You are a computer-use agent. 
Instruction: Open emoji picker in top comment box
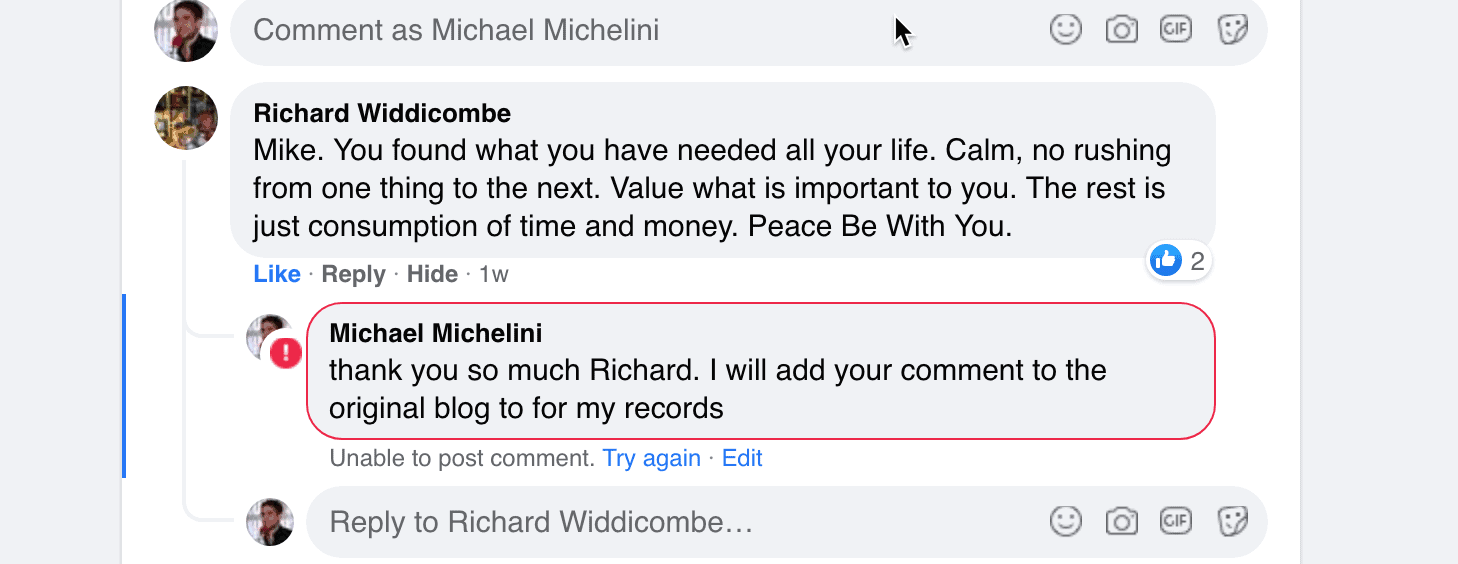1066,30
